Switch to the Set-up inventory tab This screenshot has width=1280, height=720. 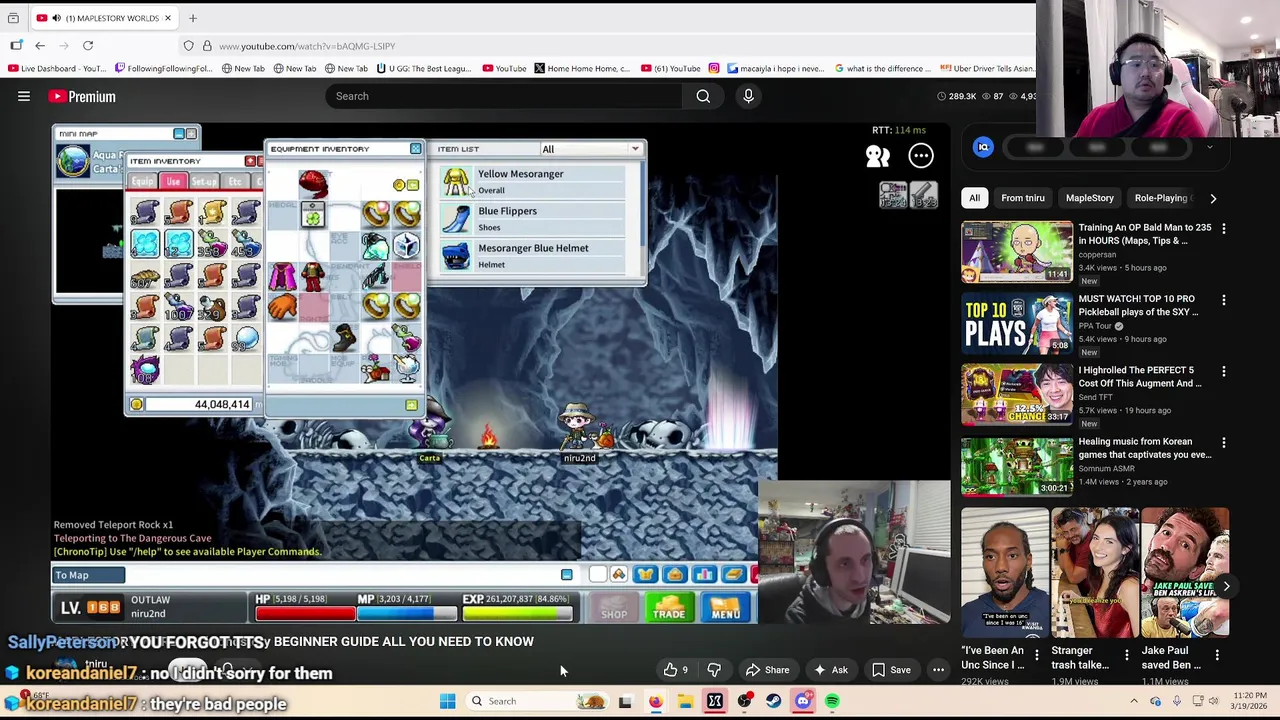pyautogui.click(x=204, y=181)
